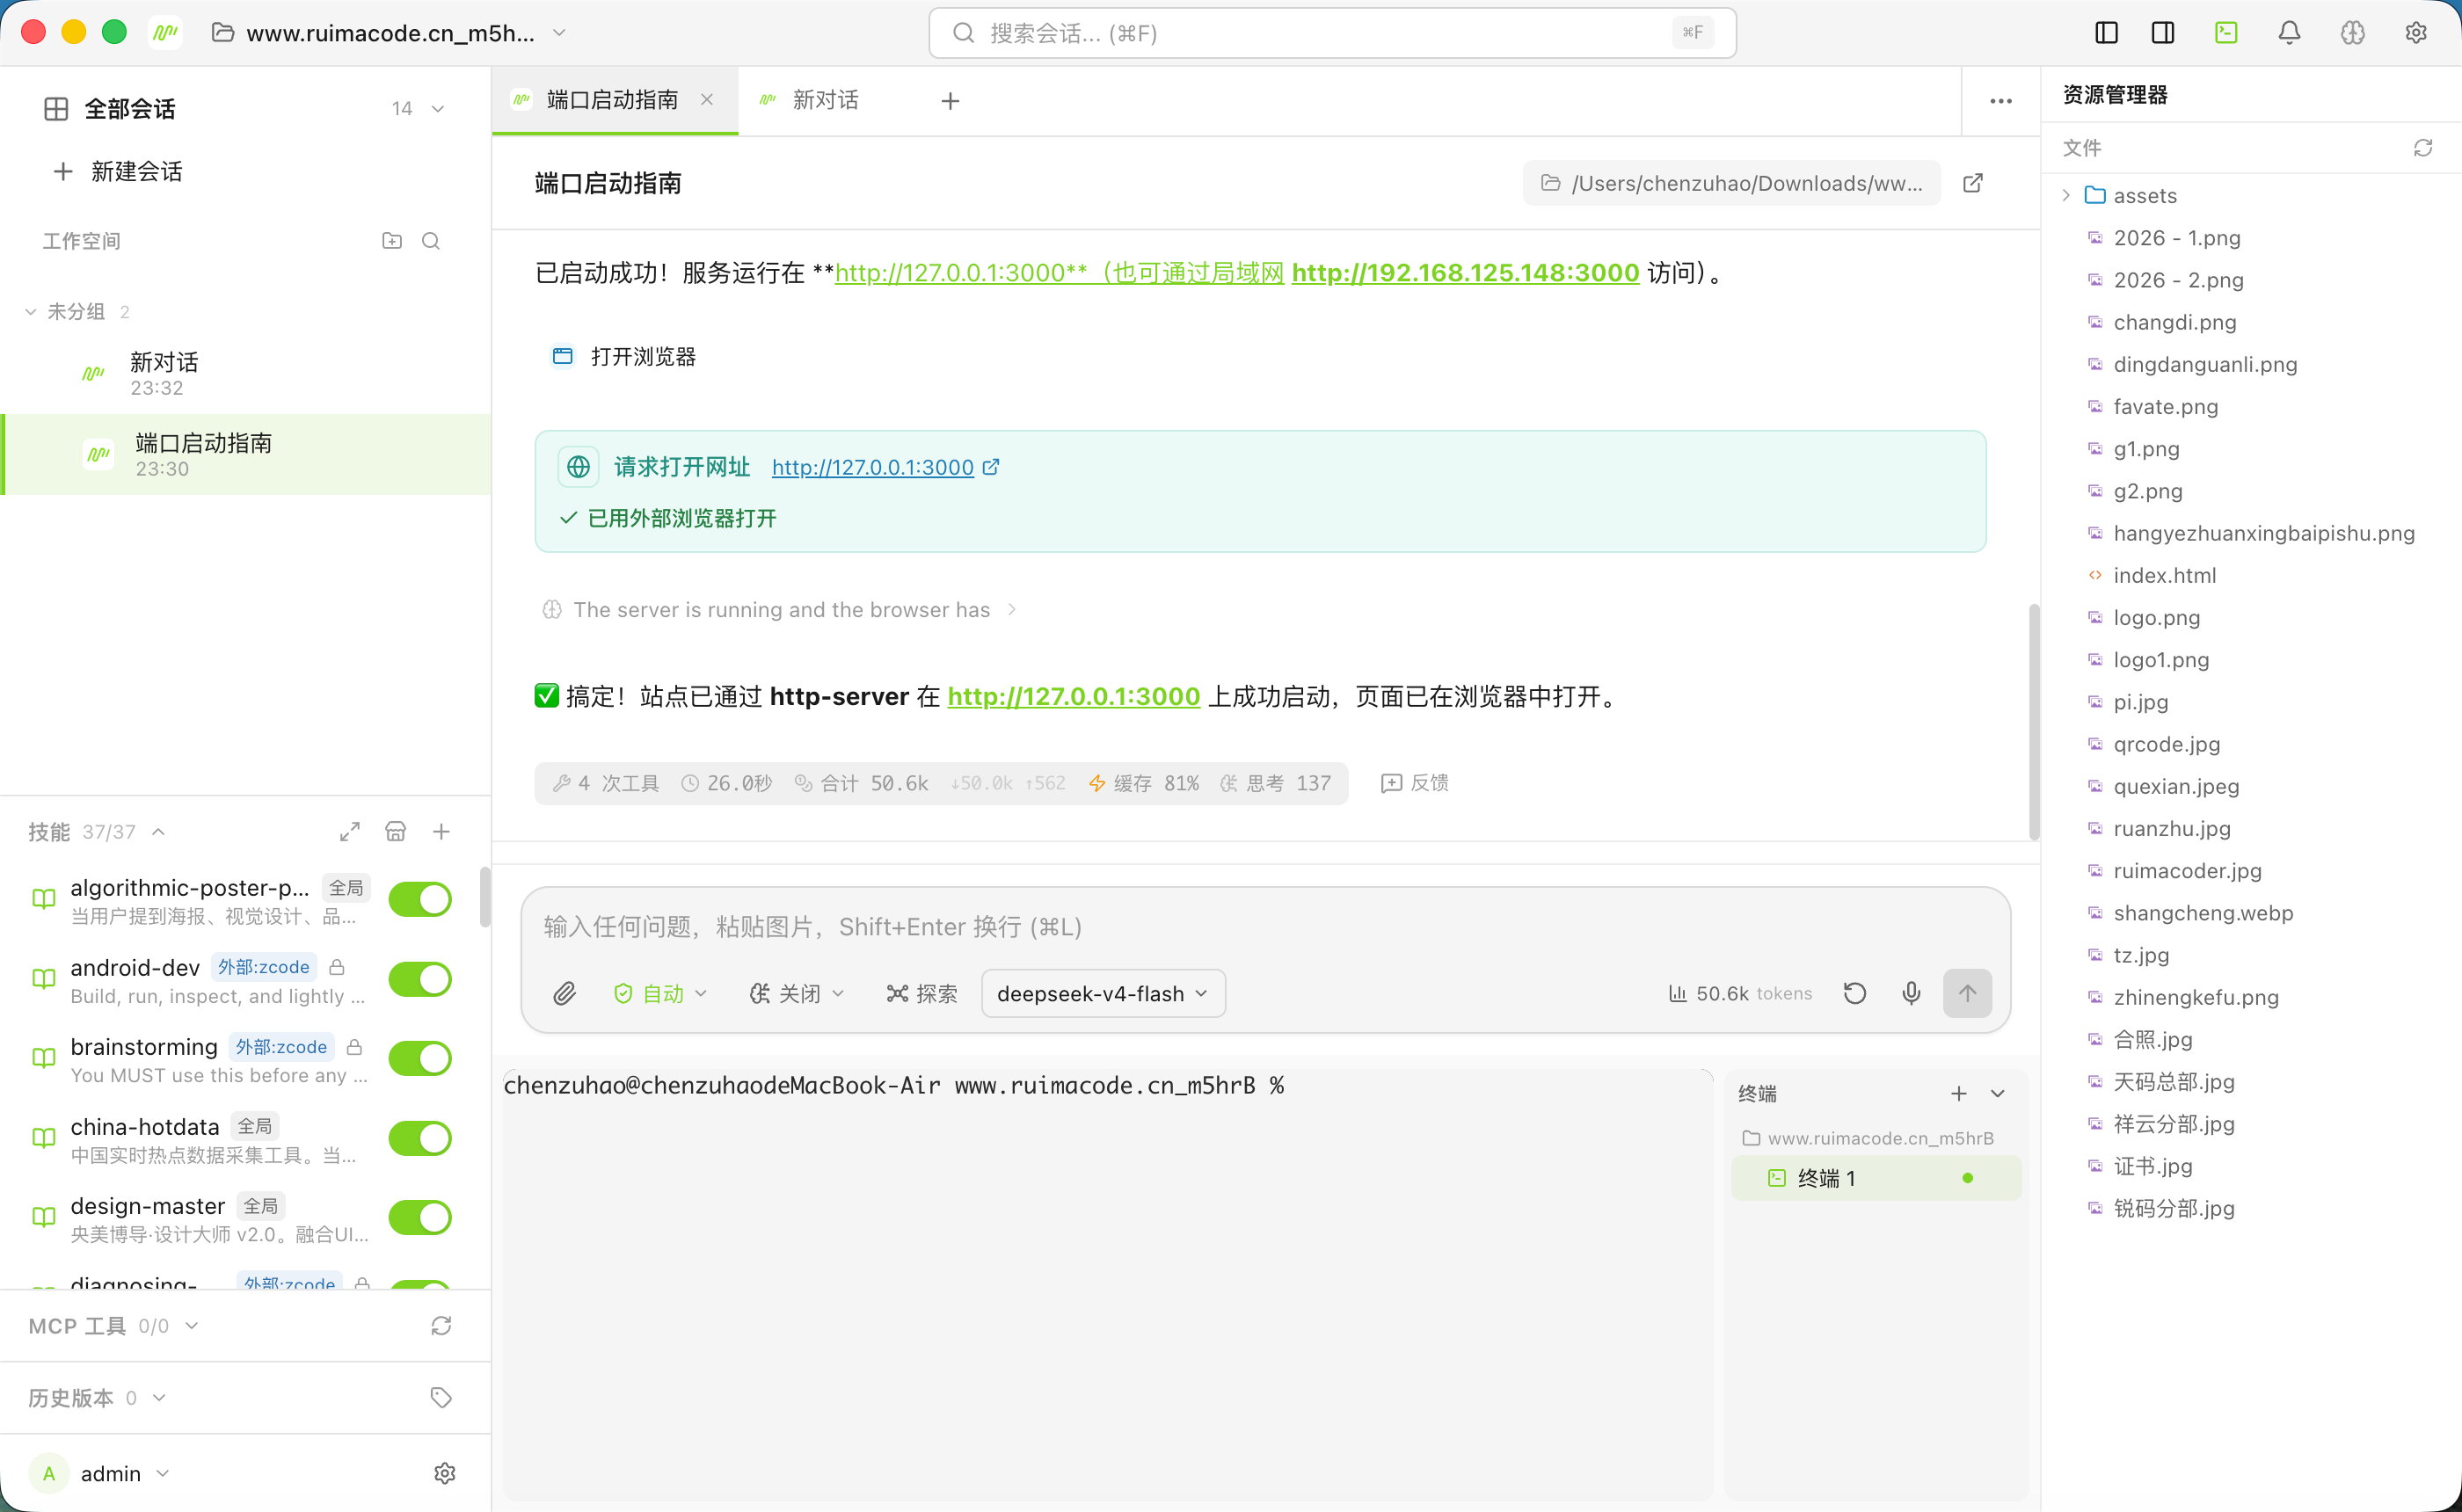Click 反馈 feedback button
The width and height of the screenshot is (2462, 1512).
coord(1414,783)
